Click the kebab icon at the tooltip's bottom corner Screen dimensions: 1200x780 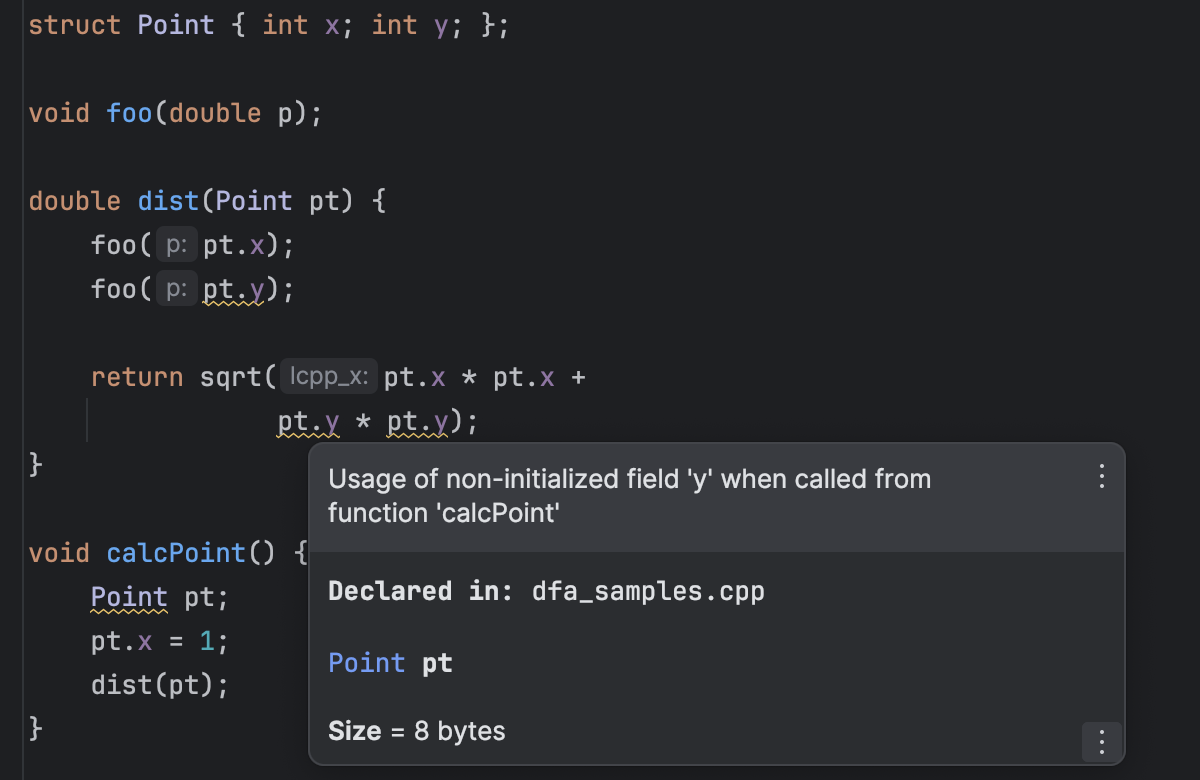pyautogui.click(x=1101, y=742)
